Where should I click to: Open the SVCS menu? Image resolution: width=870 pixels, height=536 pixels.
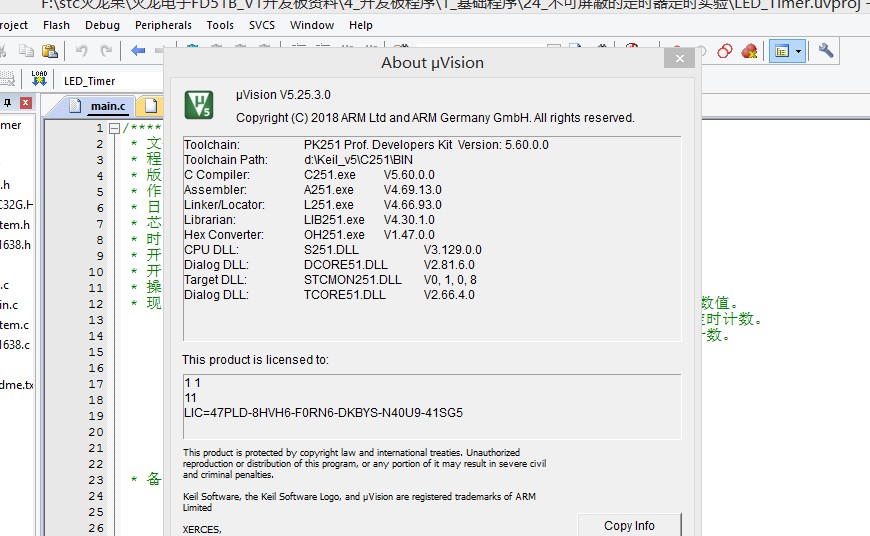(x=262, y=25)
